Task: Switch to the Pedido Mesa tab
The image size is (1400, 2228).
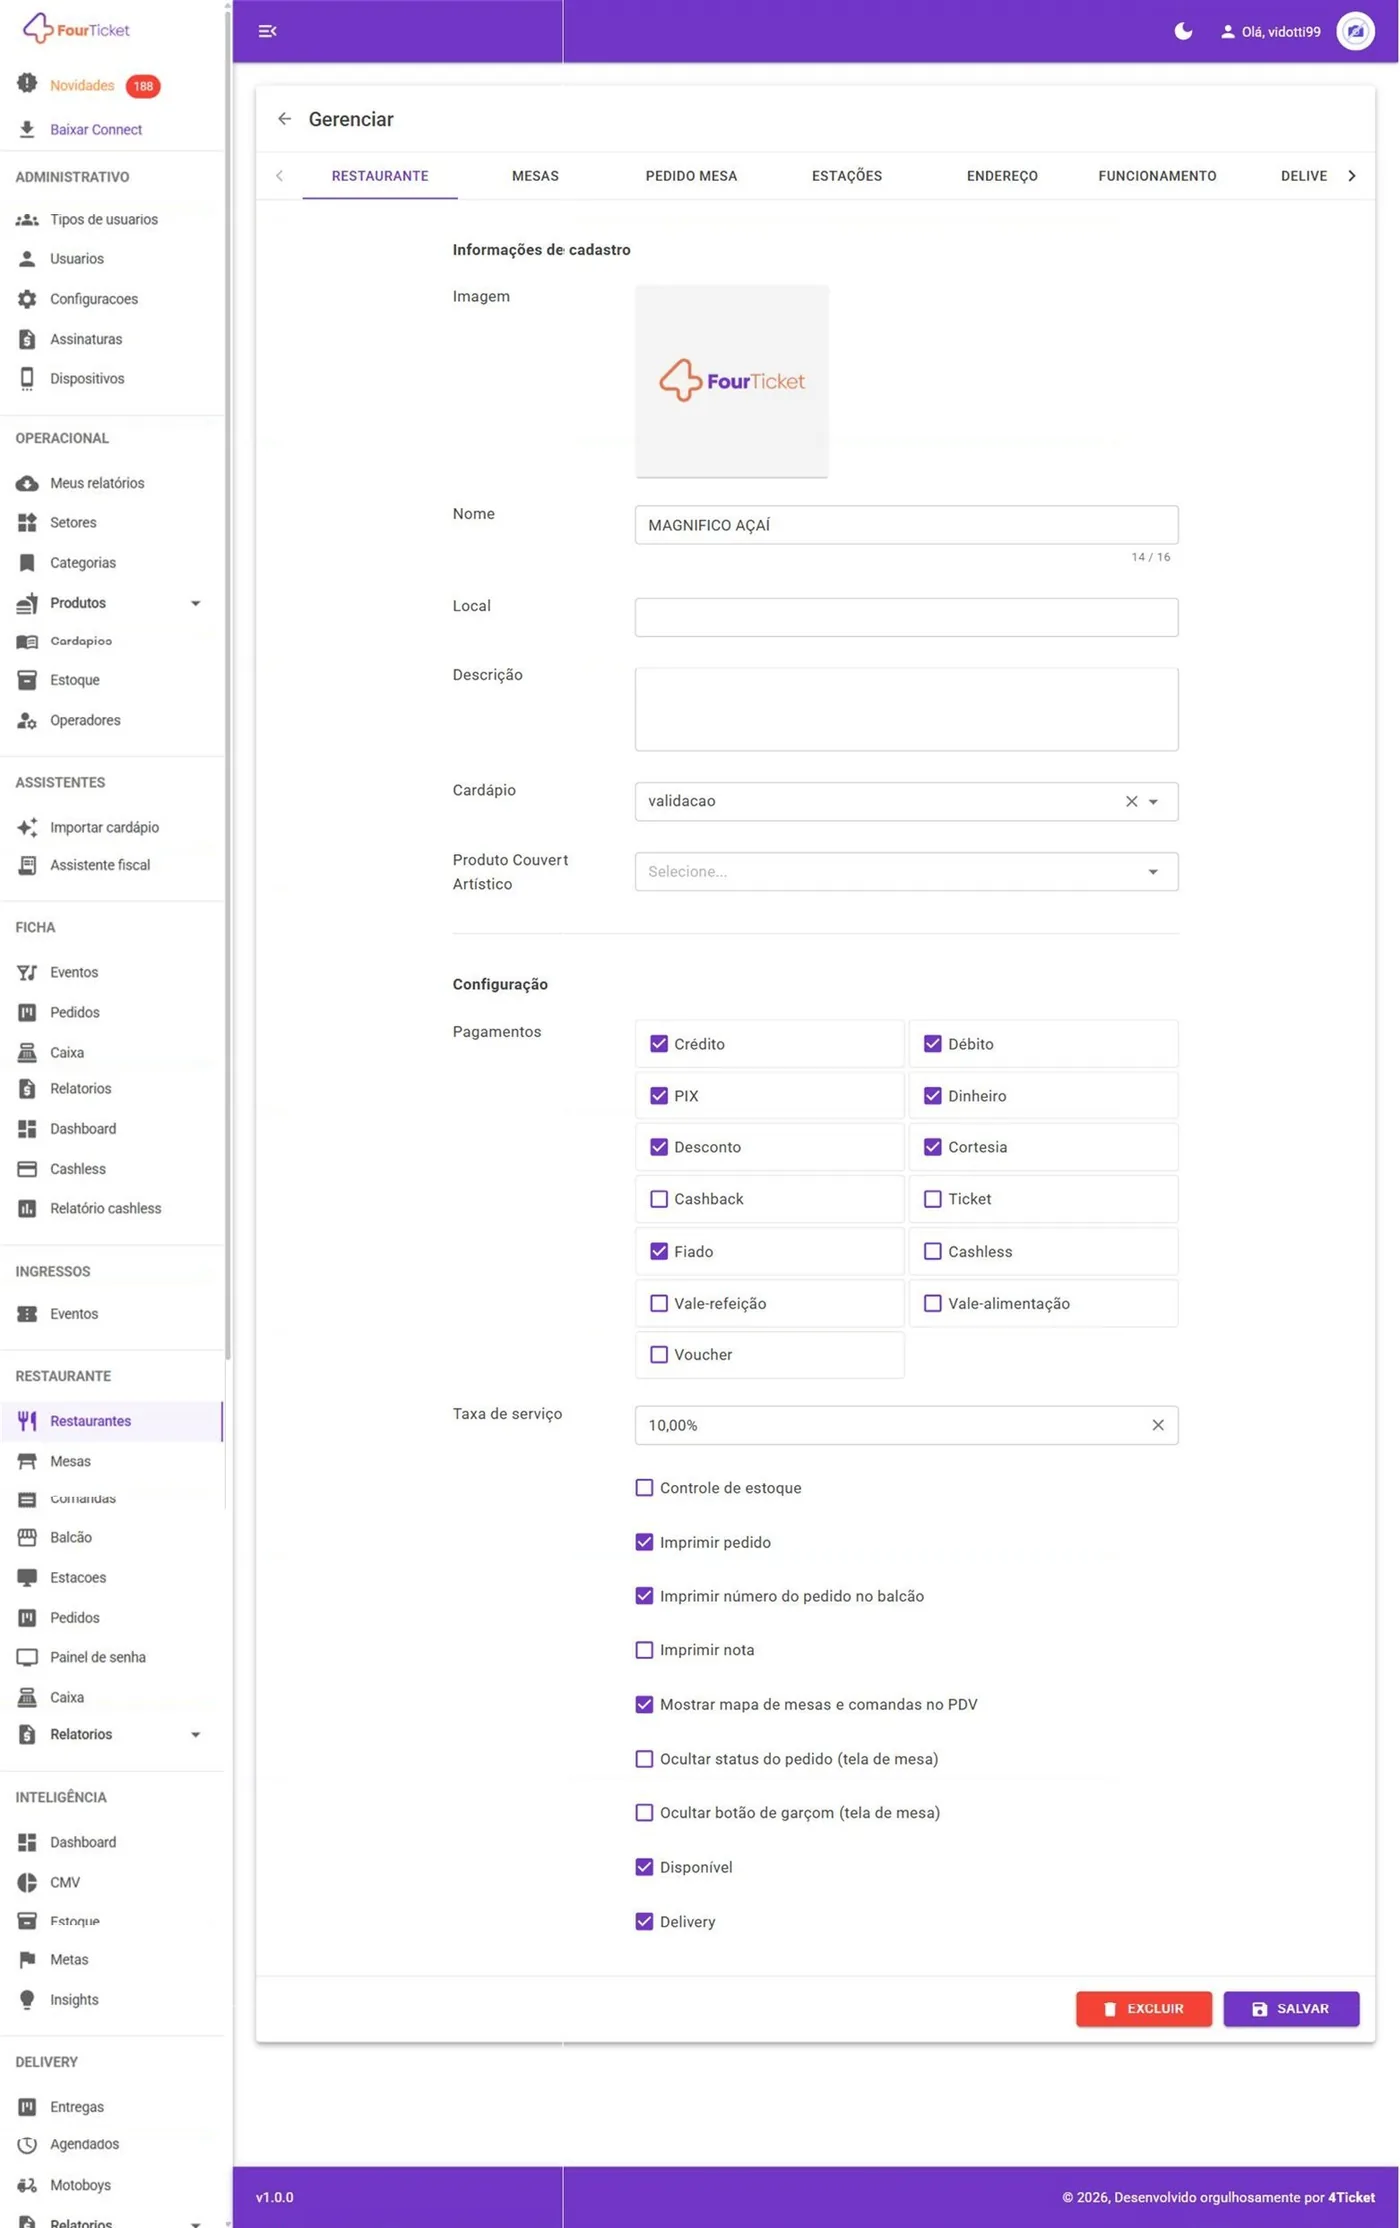Action: pos(691,176)
